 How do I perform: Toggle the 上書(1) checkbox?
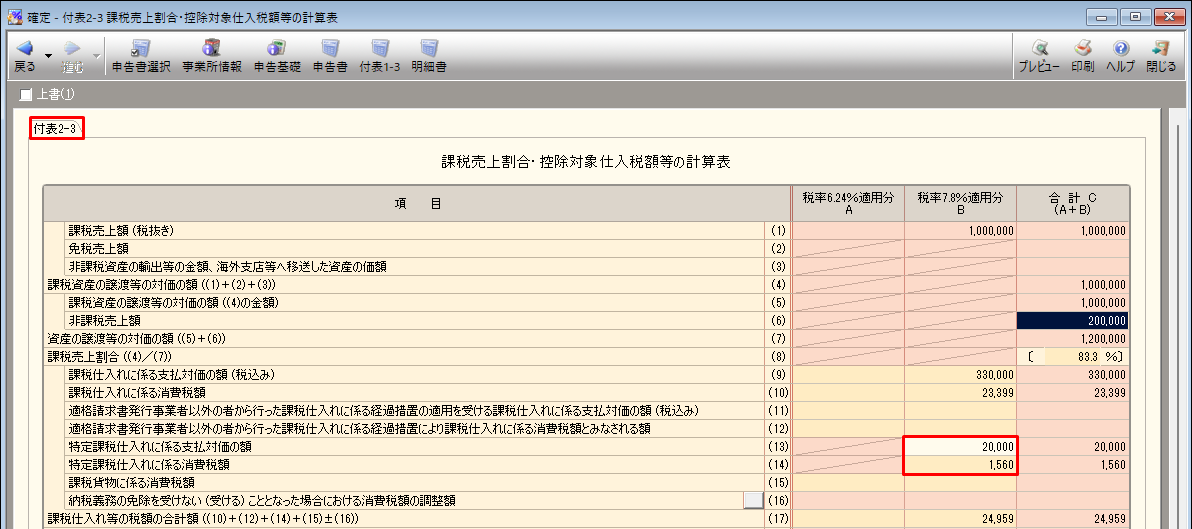27,95
